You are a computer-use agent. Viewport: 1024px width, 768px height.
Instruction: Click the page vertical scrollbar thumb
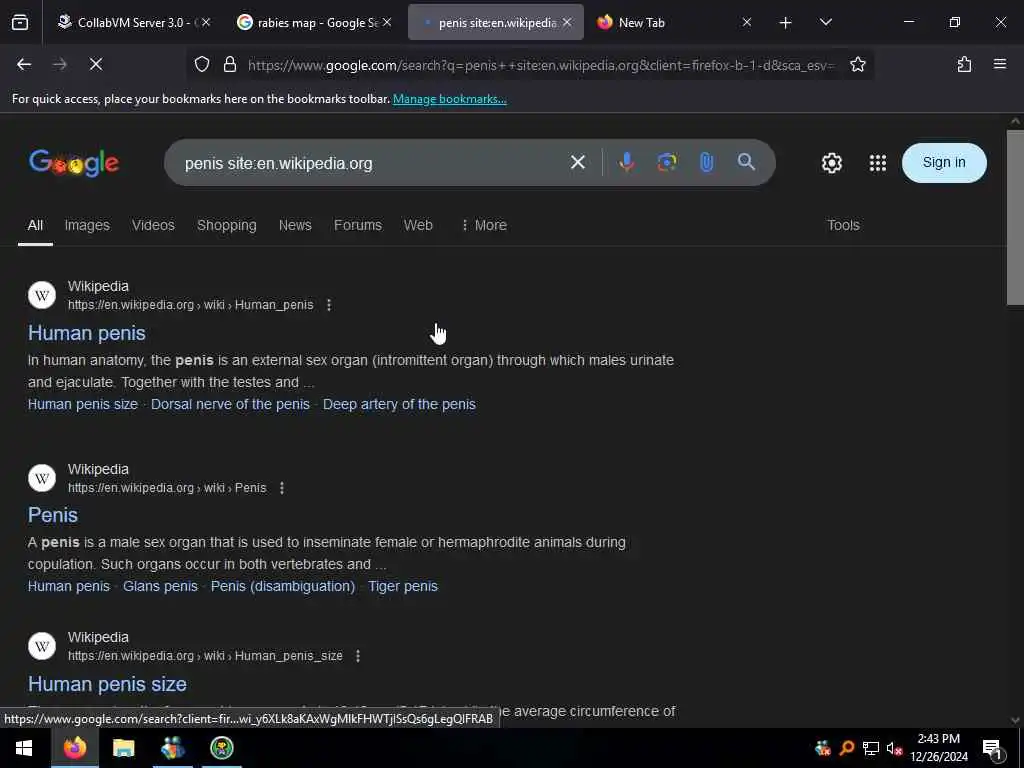pyautogui.click(x=1014, y=217)
